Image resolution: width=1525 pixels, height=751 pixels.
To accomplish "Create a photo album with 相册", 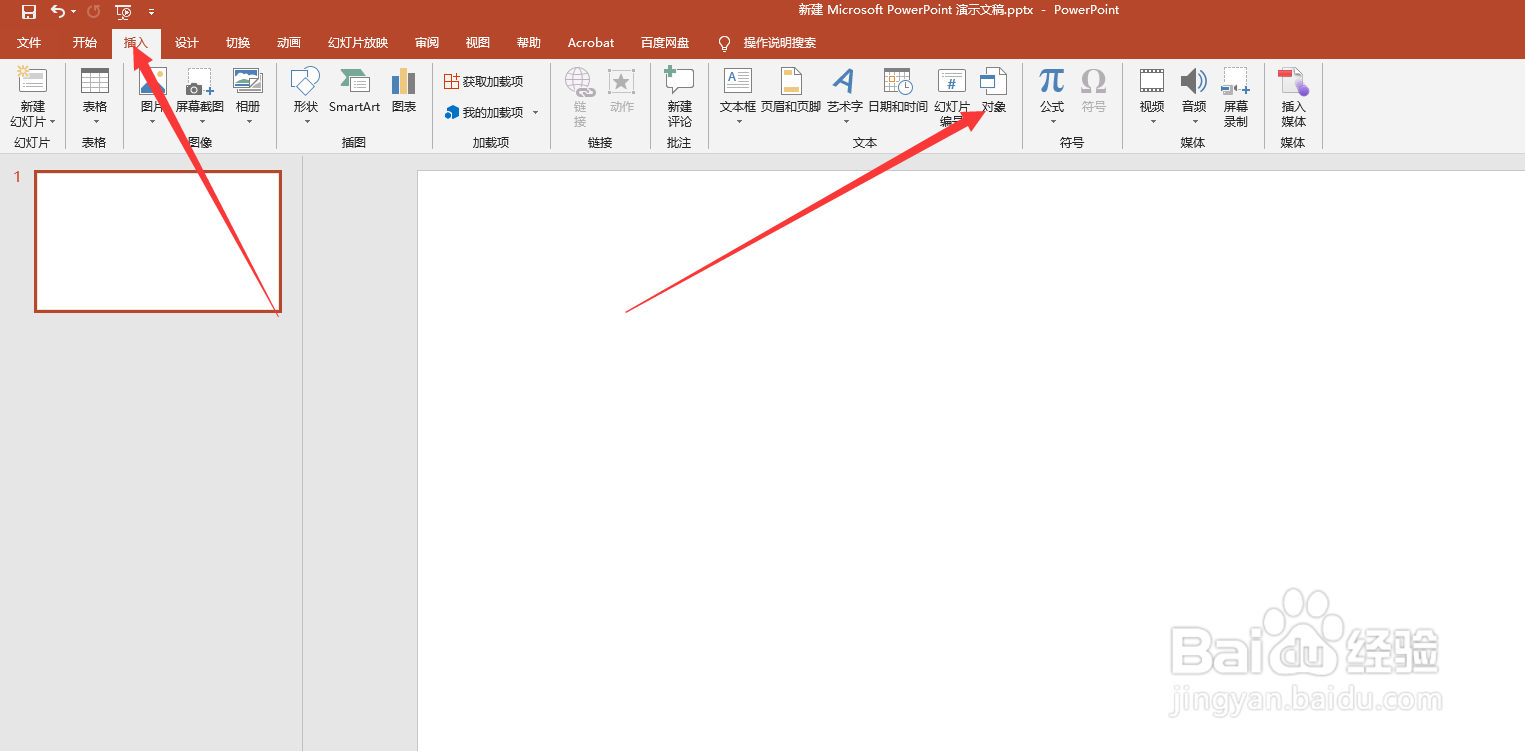I will (x=248, y=90).
